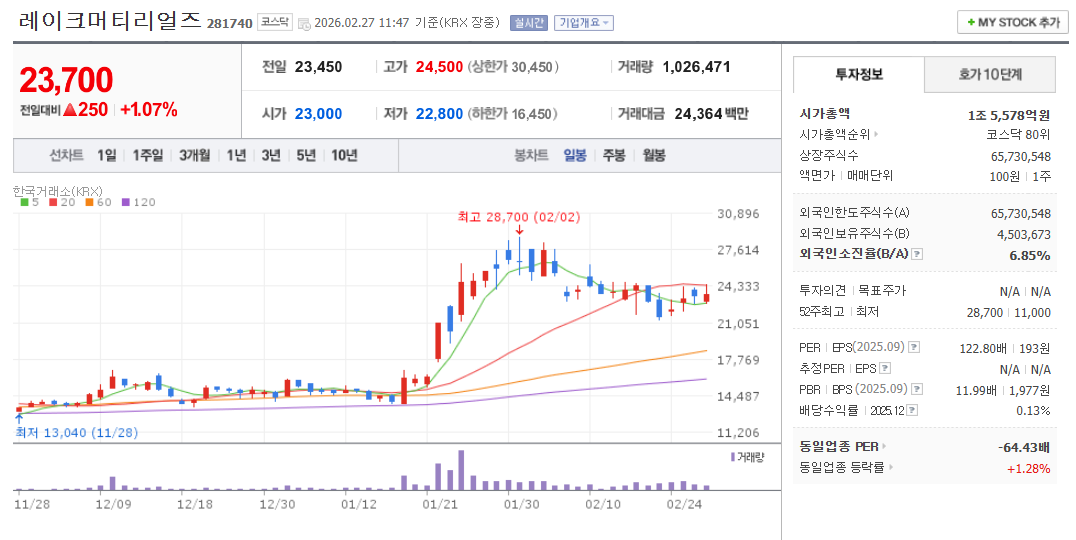Select 10년 line chart period
1076x540 pixels.
(344, 156)
